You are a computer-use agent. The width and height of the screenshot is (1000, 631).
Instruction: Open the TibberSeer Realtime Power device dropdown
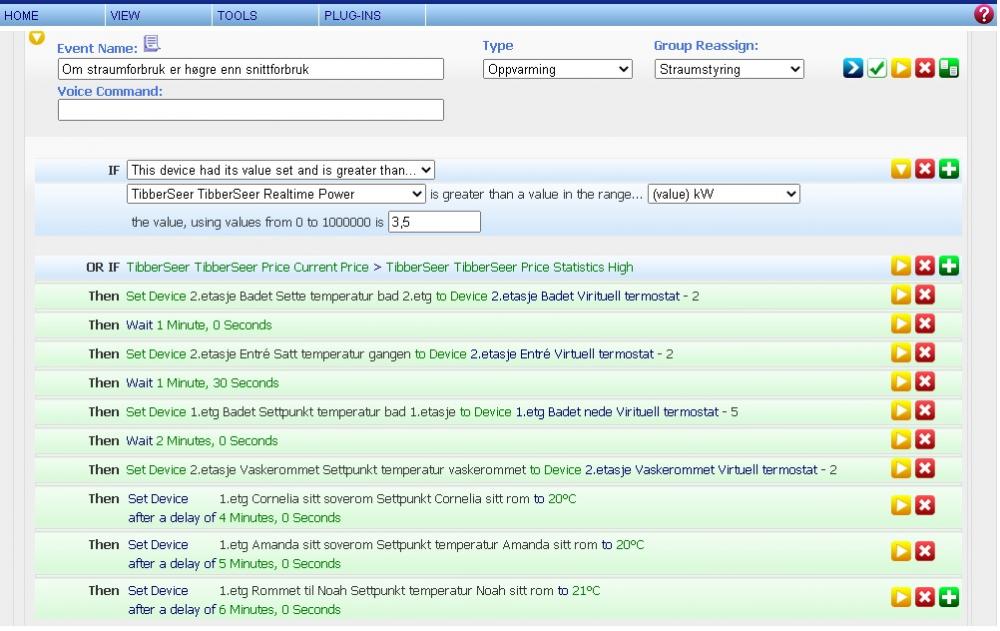277,194
